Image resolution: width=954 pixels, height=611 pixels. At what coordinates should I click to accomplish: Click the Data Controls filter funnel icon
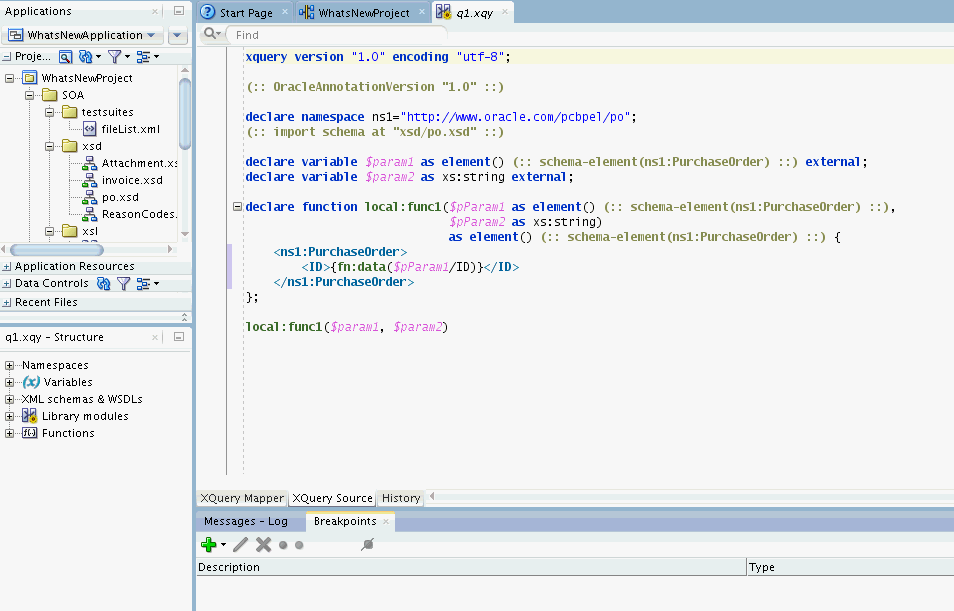pos(124,283)
